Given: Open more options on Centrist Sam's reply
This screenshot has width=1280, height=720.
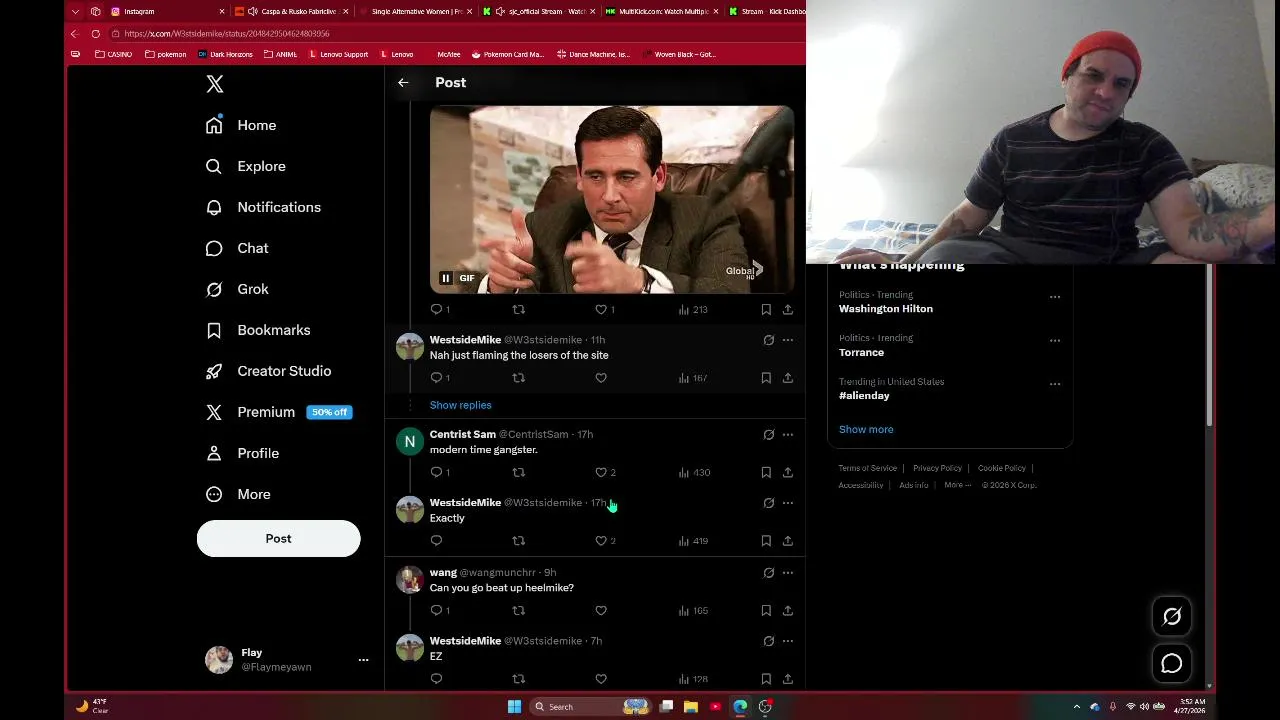Looking at the screenshot, I should pos(788,435).
